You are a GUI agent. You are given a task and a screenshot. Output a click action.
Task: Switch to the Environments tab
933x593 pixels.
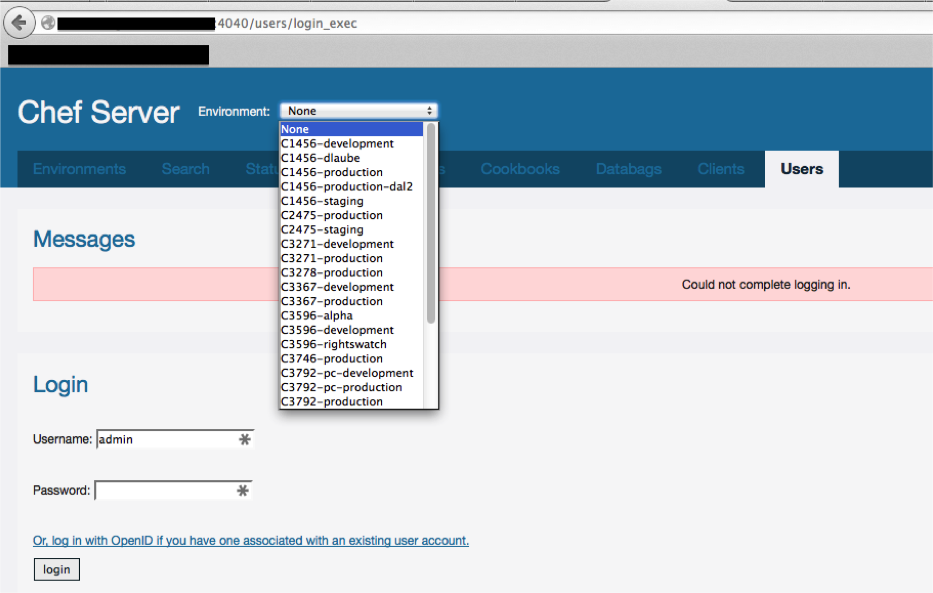click(x=79, y=169)
